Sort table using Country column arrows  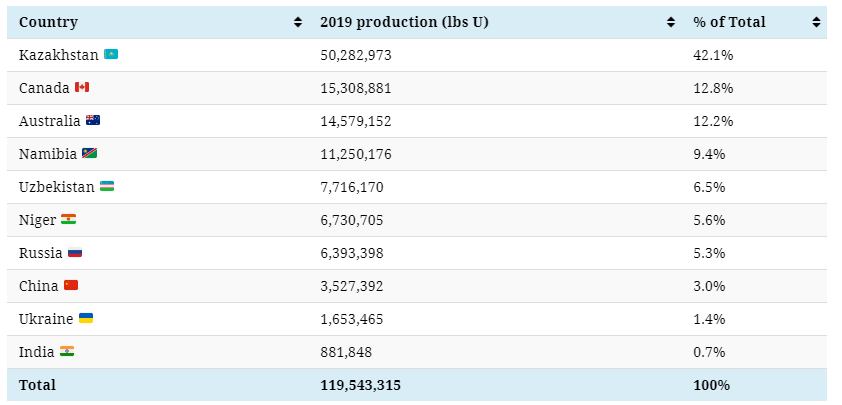(x=298, y=22)
